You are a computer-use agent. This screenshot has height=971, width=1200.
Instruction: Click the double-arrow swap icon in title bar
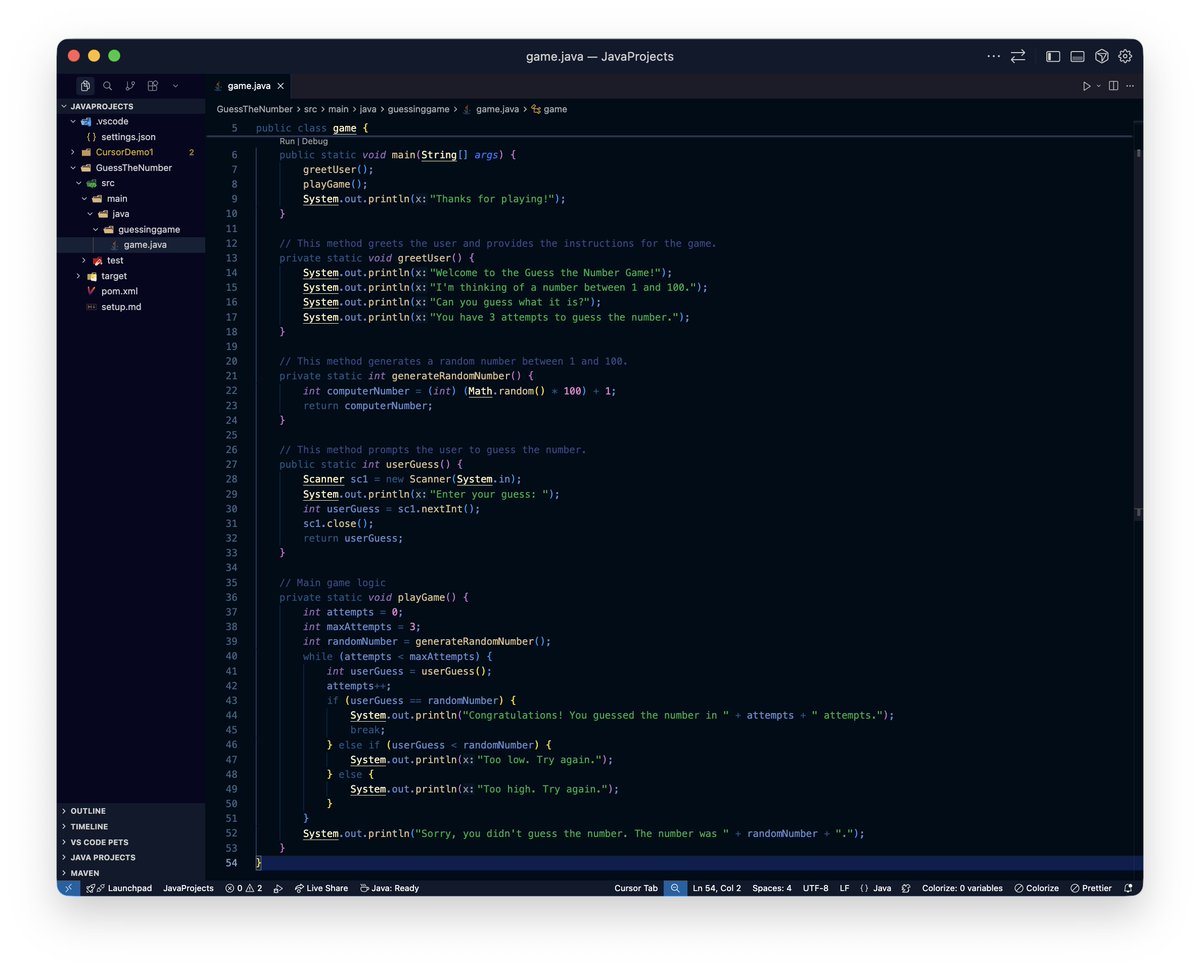1018,56
